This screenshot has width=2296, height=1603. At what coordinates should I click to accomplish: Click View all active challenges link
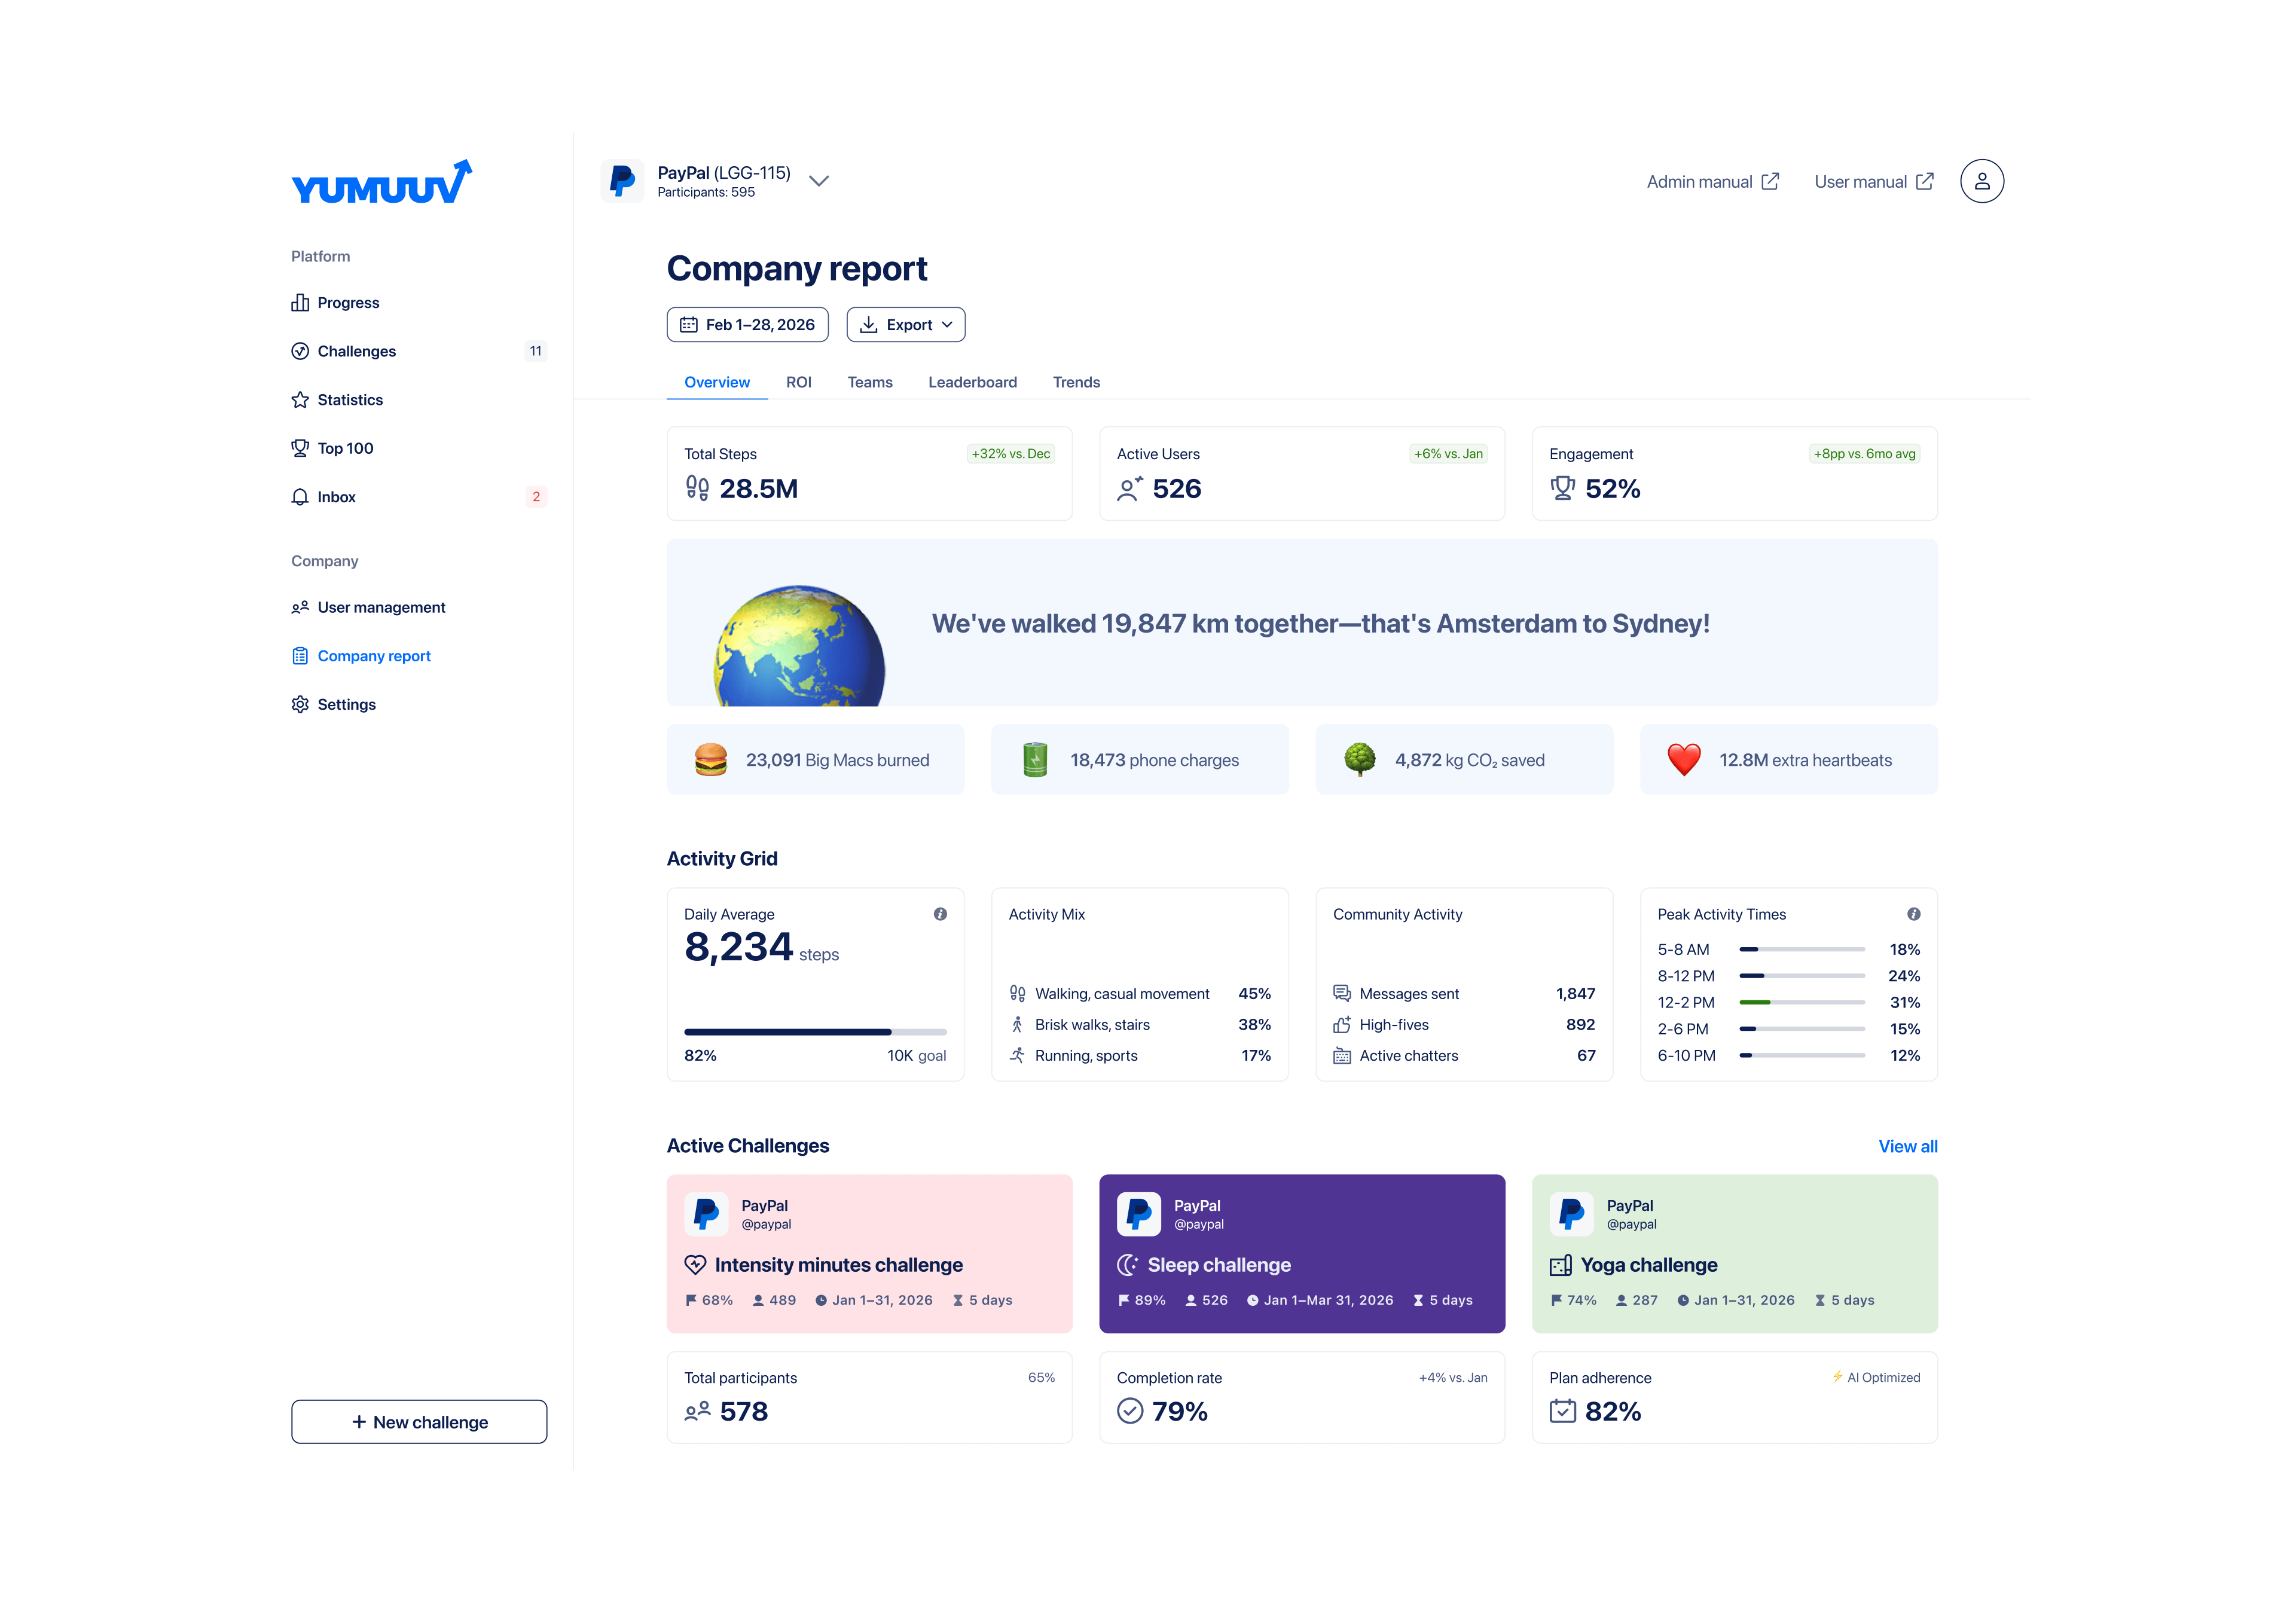[1907, 1146]
